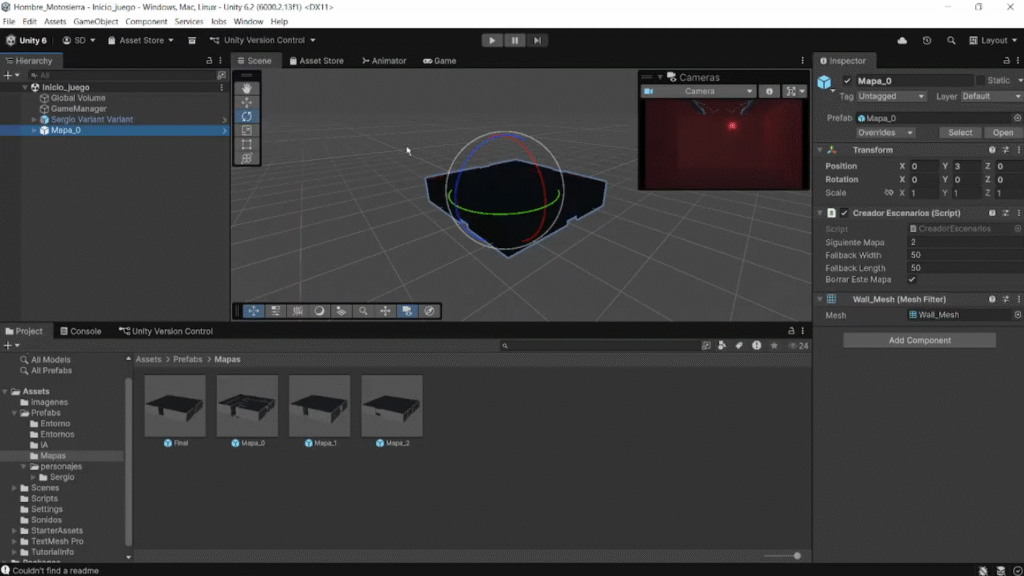Open the cloud services icon
The height and width of the screenshot is (576, 1024).
pyautogui.click(x=902, y=41)
